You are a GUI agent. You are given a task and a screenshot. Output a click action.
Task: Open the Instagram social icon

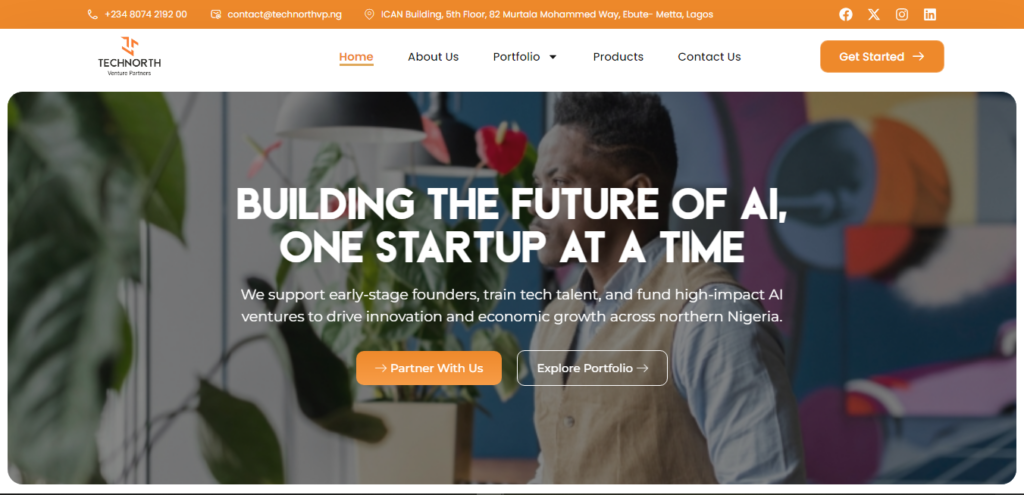pos(902,14)
